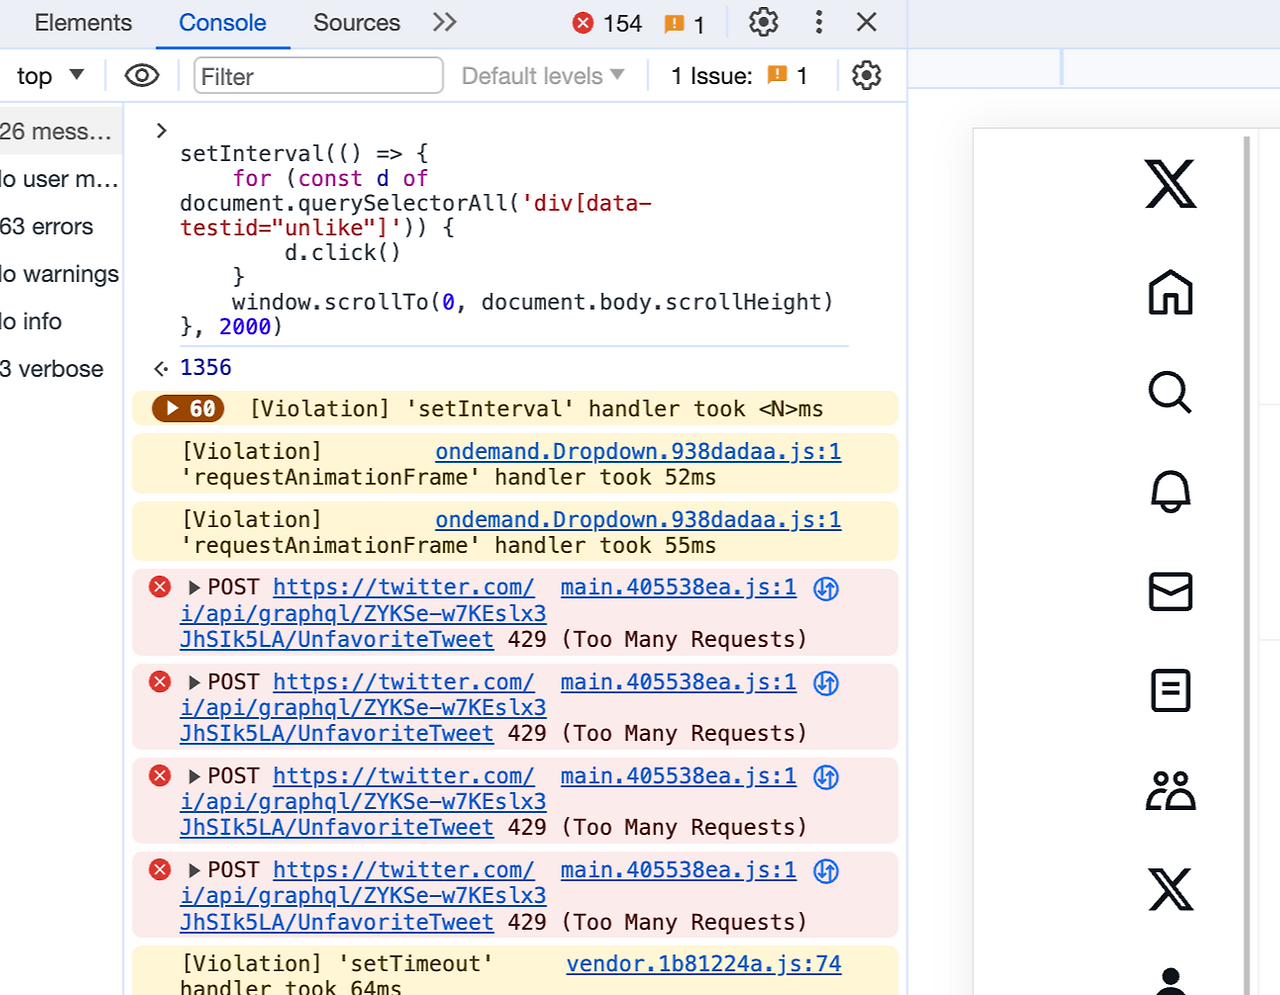Create a live expression with the eye icon
1280x995 pixels.
(142, 75)
